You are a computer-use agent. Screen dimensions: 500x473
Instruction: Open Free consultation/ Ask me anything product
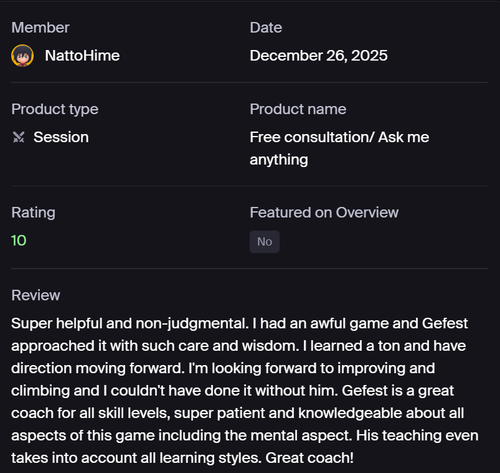click(x=339, y=148)
